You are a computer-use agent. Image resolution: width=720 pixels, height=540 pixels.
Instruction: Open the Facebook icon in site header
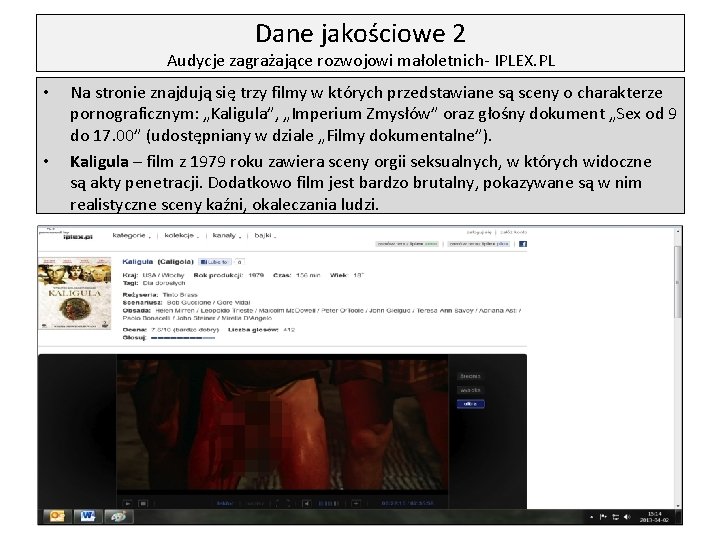coord(523,244)
